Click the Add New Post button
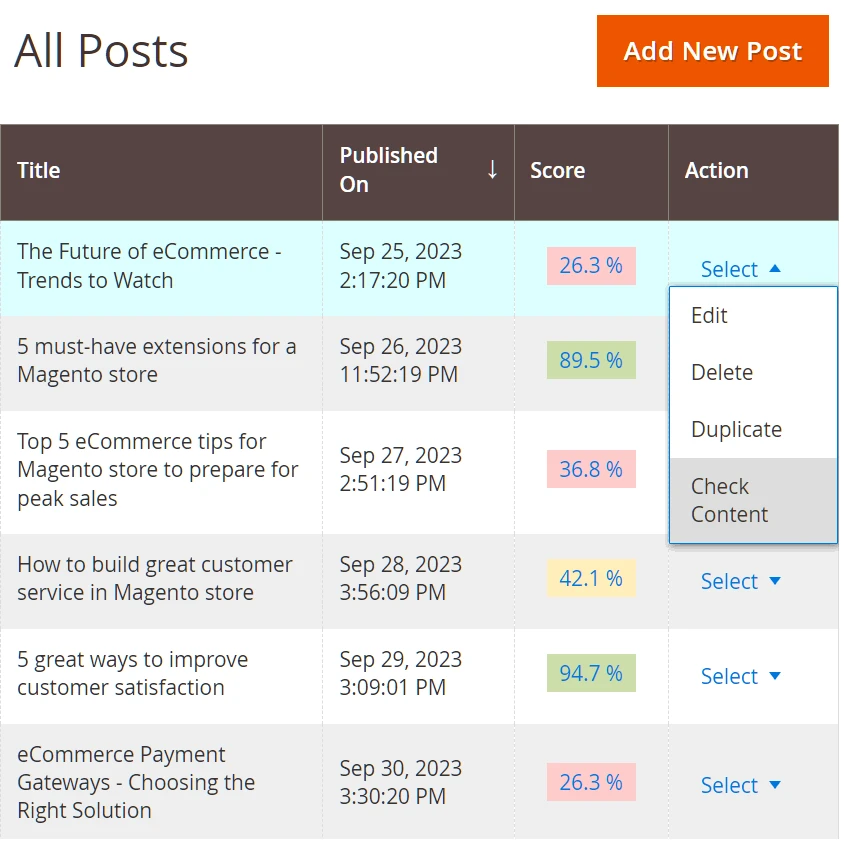Screen dimensions: 852x846 712,51
